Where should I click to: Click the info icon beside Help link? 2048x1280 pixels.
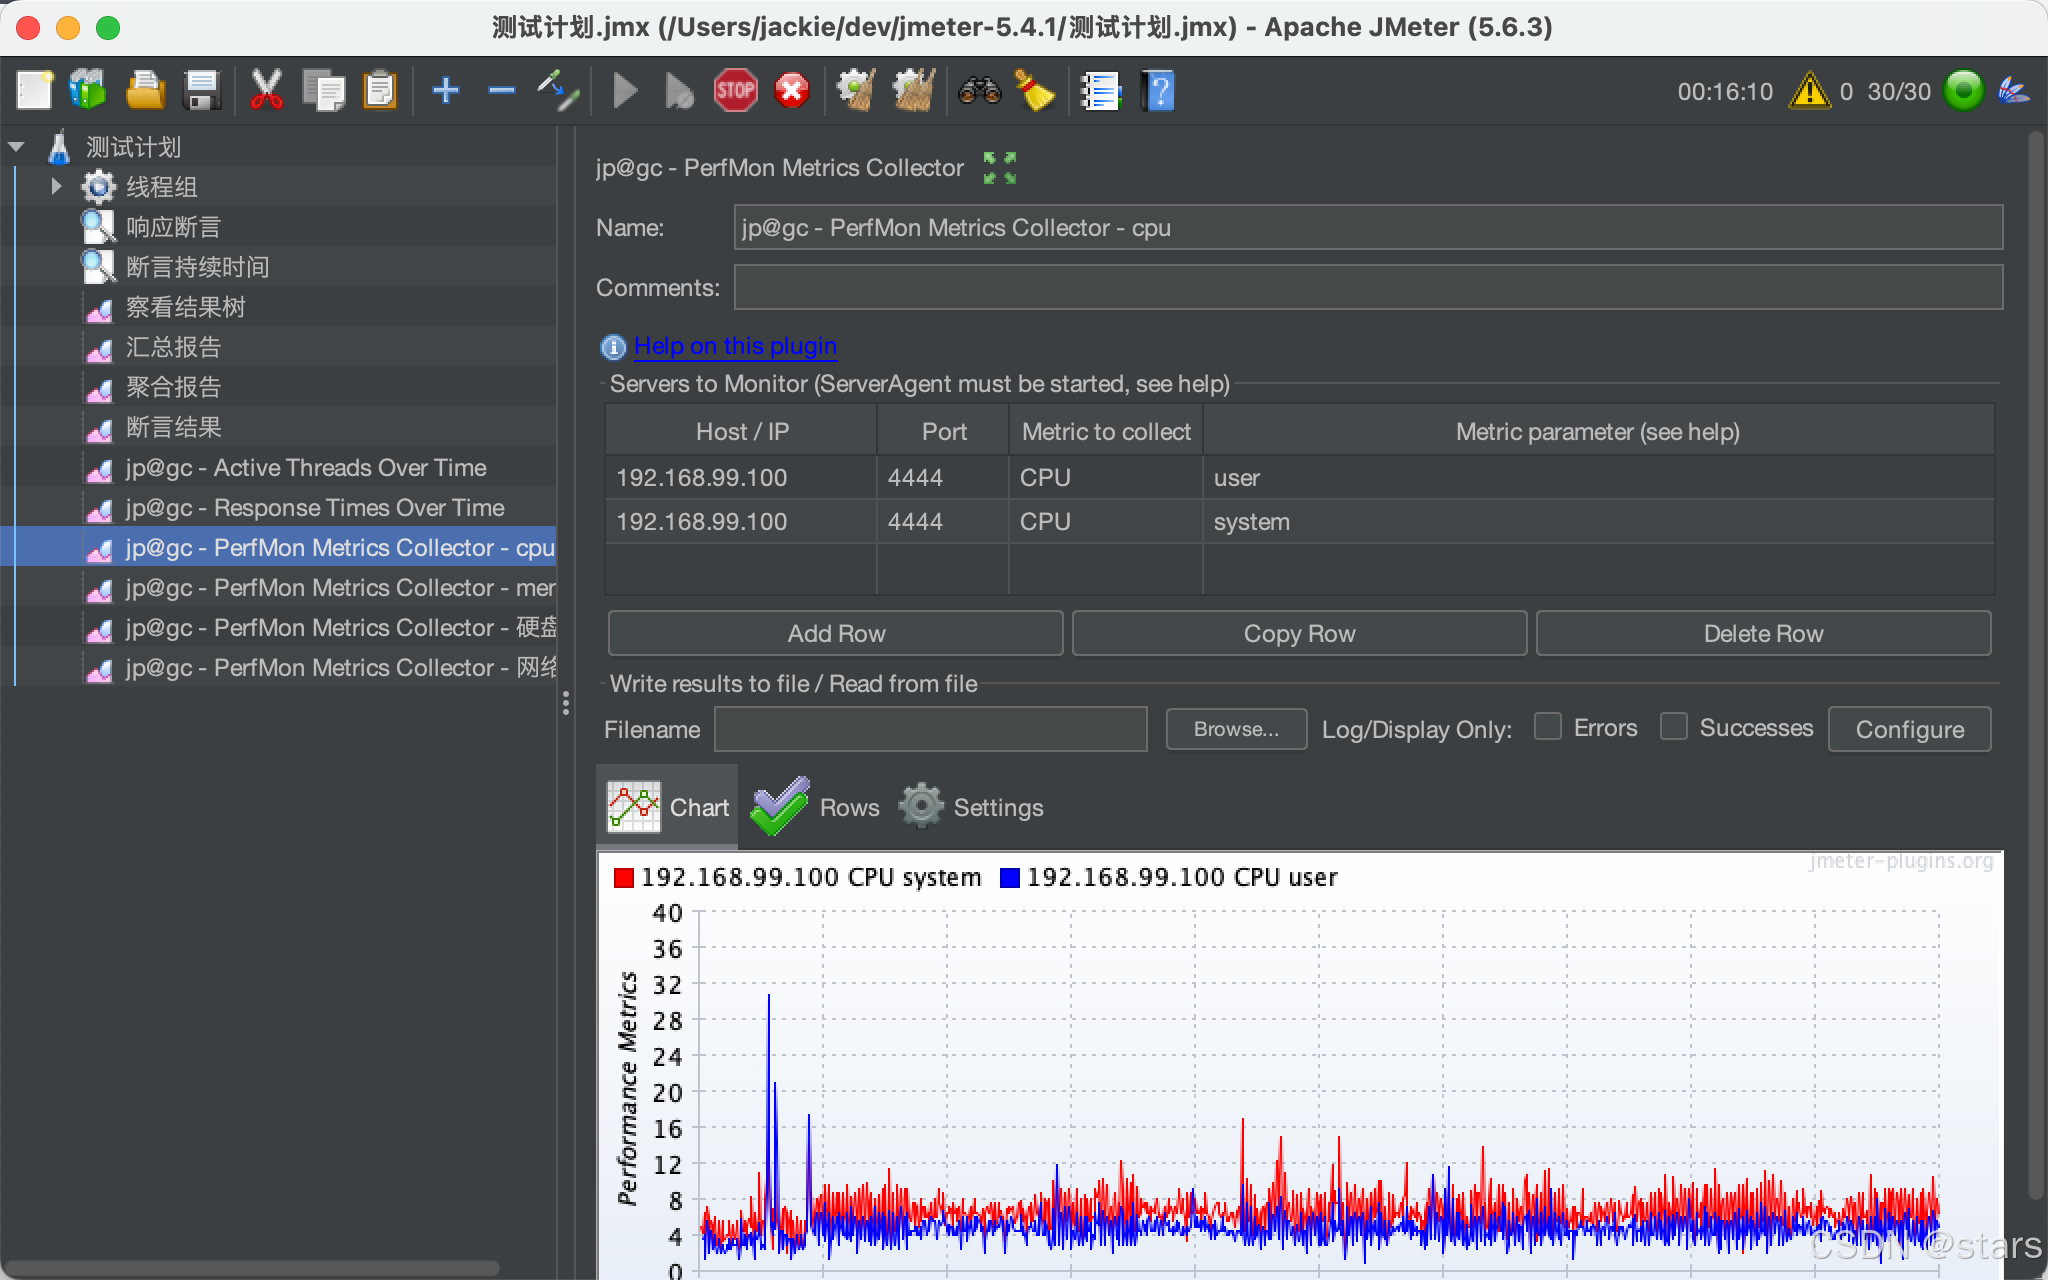[x=613, y=347]
